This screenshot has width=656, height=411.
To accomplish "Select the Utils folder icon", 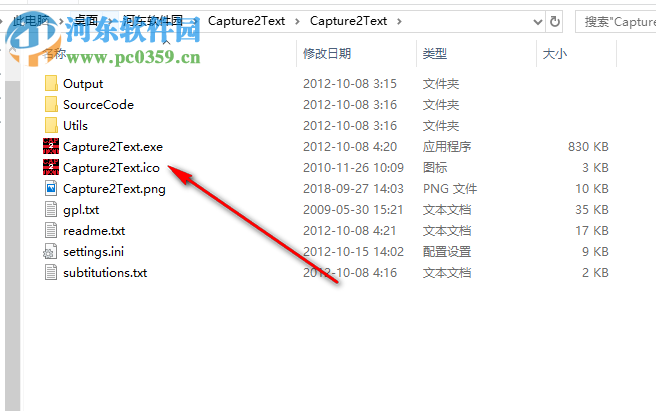I will point(51,125).
